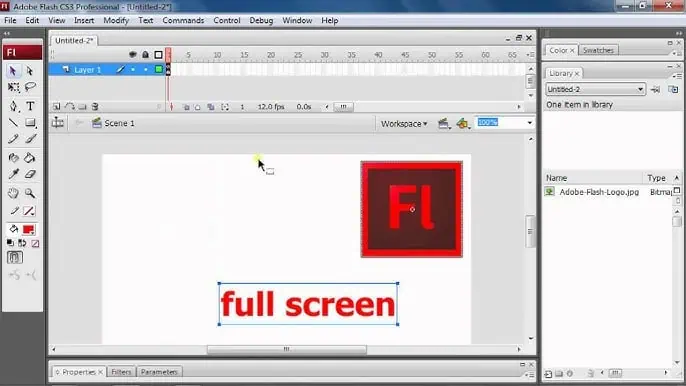Open Library panel options menu

coord(676,76)
